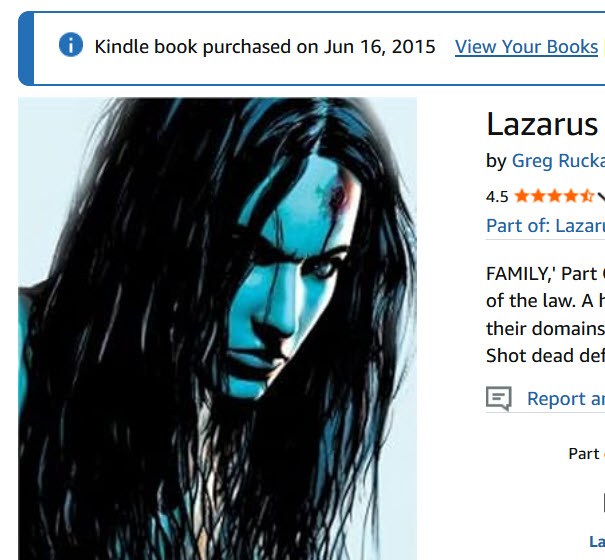Click the 'their domains' description line
This screenshot has height=560, width=605.
click(x=545, y=329)
